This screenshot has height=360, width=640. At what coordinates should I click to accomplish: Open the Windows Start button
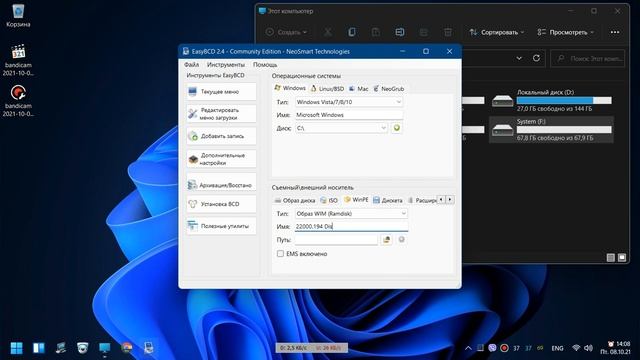click(16, 348)
